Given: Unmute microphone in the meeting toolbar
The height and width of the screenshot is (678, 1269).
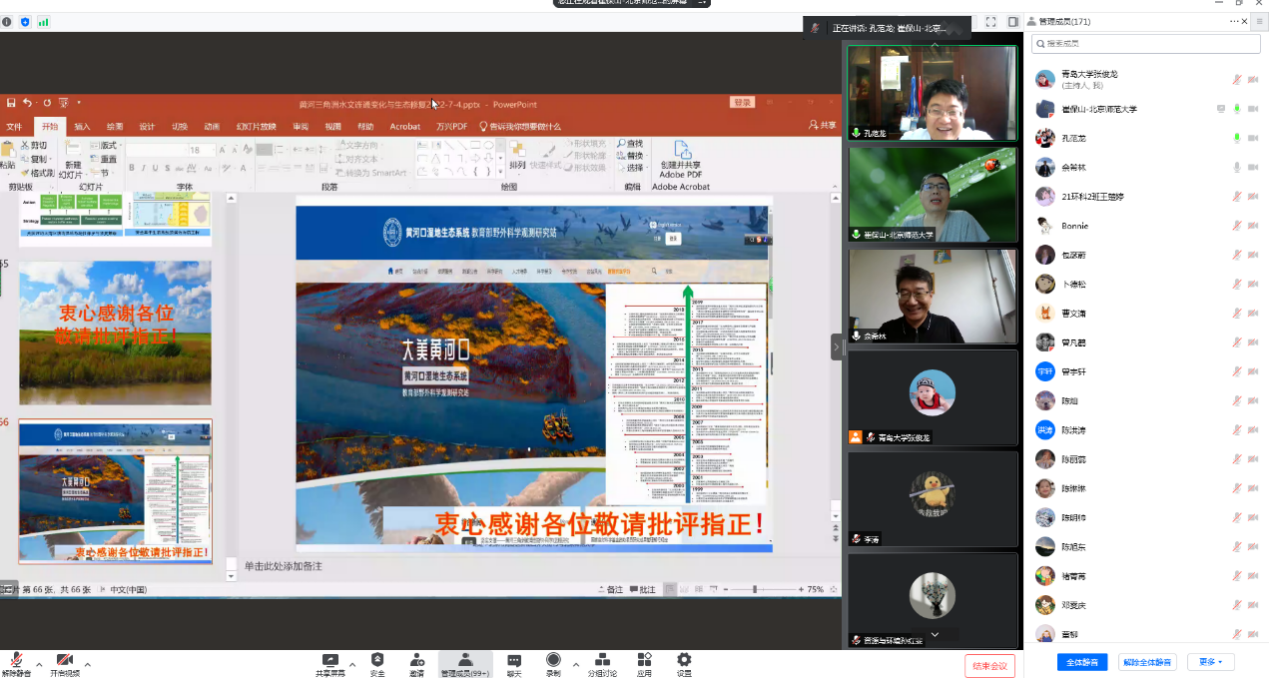Looking at the screenshot, I should coord(16,662).
